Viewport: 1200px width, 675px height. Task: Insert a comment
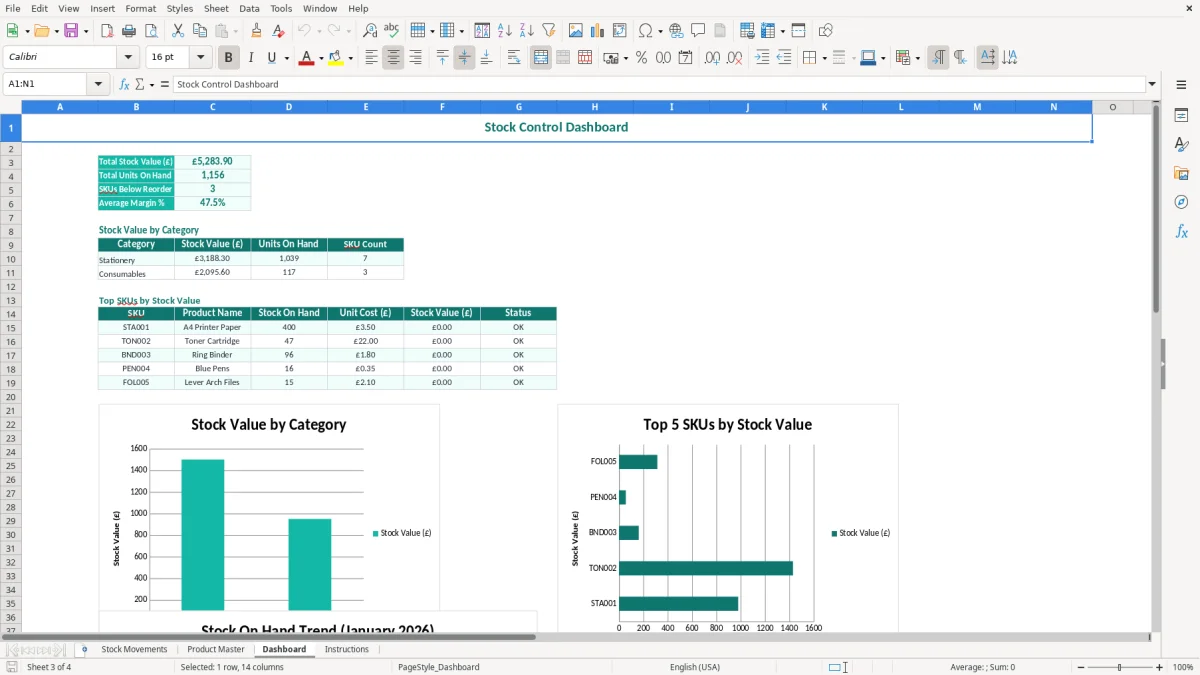tap(698, 31)
